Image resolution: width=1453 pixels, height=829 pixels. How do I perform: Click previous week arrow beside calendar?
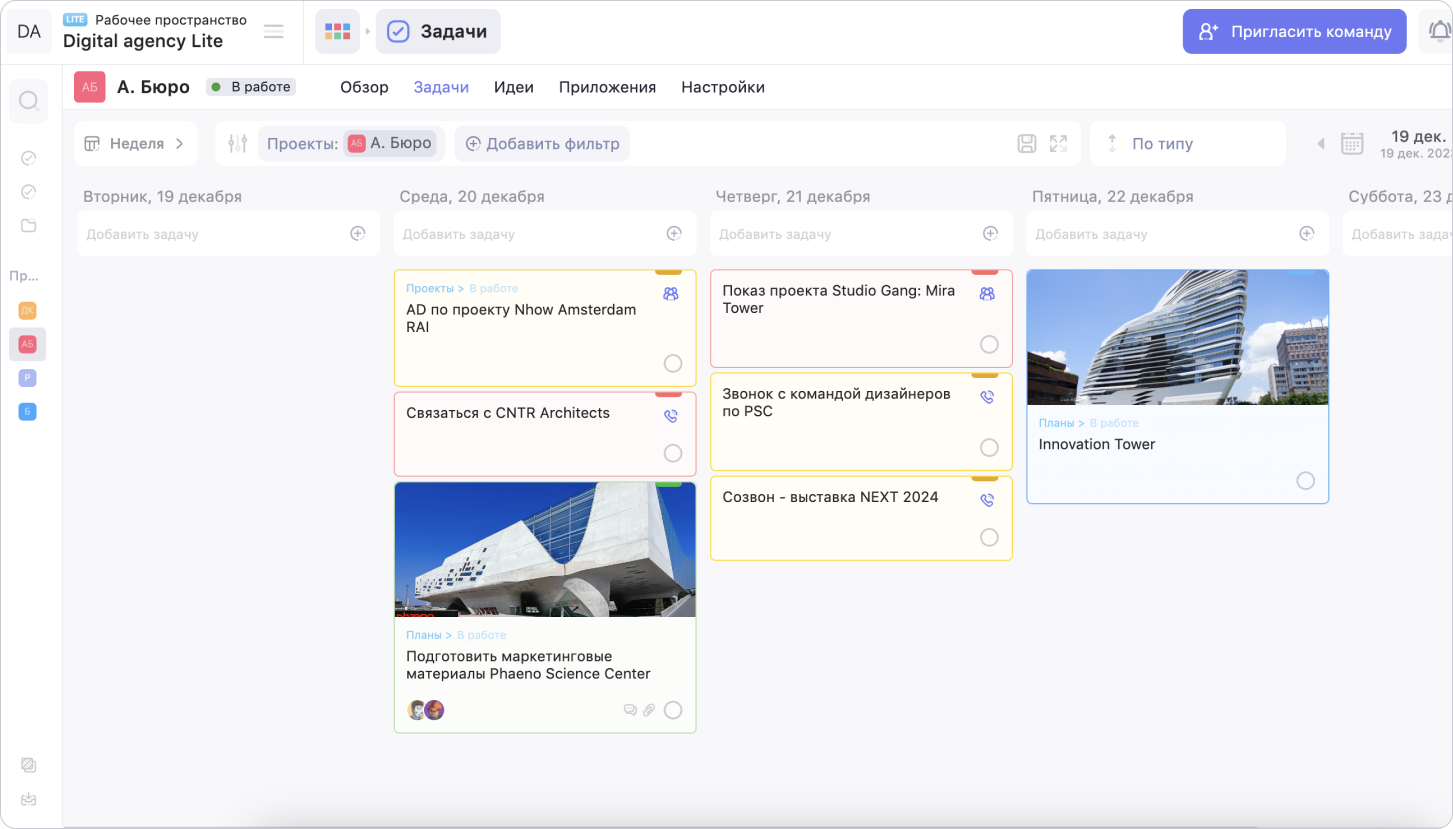tap(1320, 144)
